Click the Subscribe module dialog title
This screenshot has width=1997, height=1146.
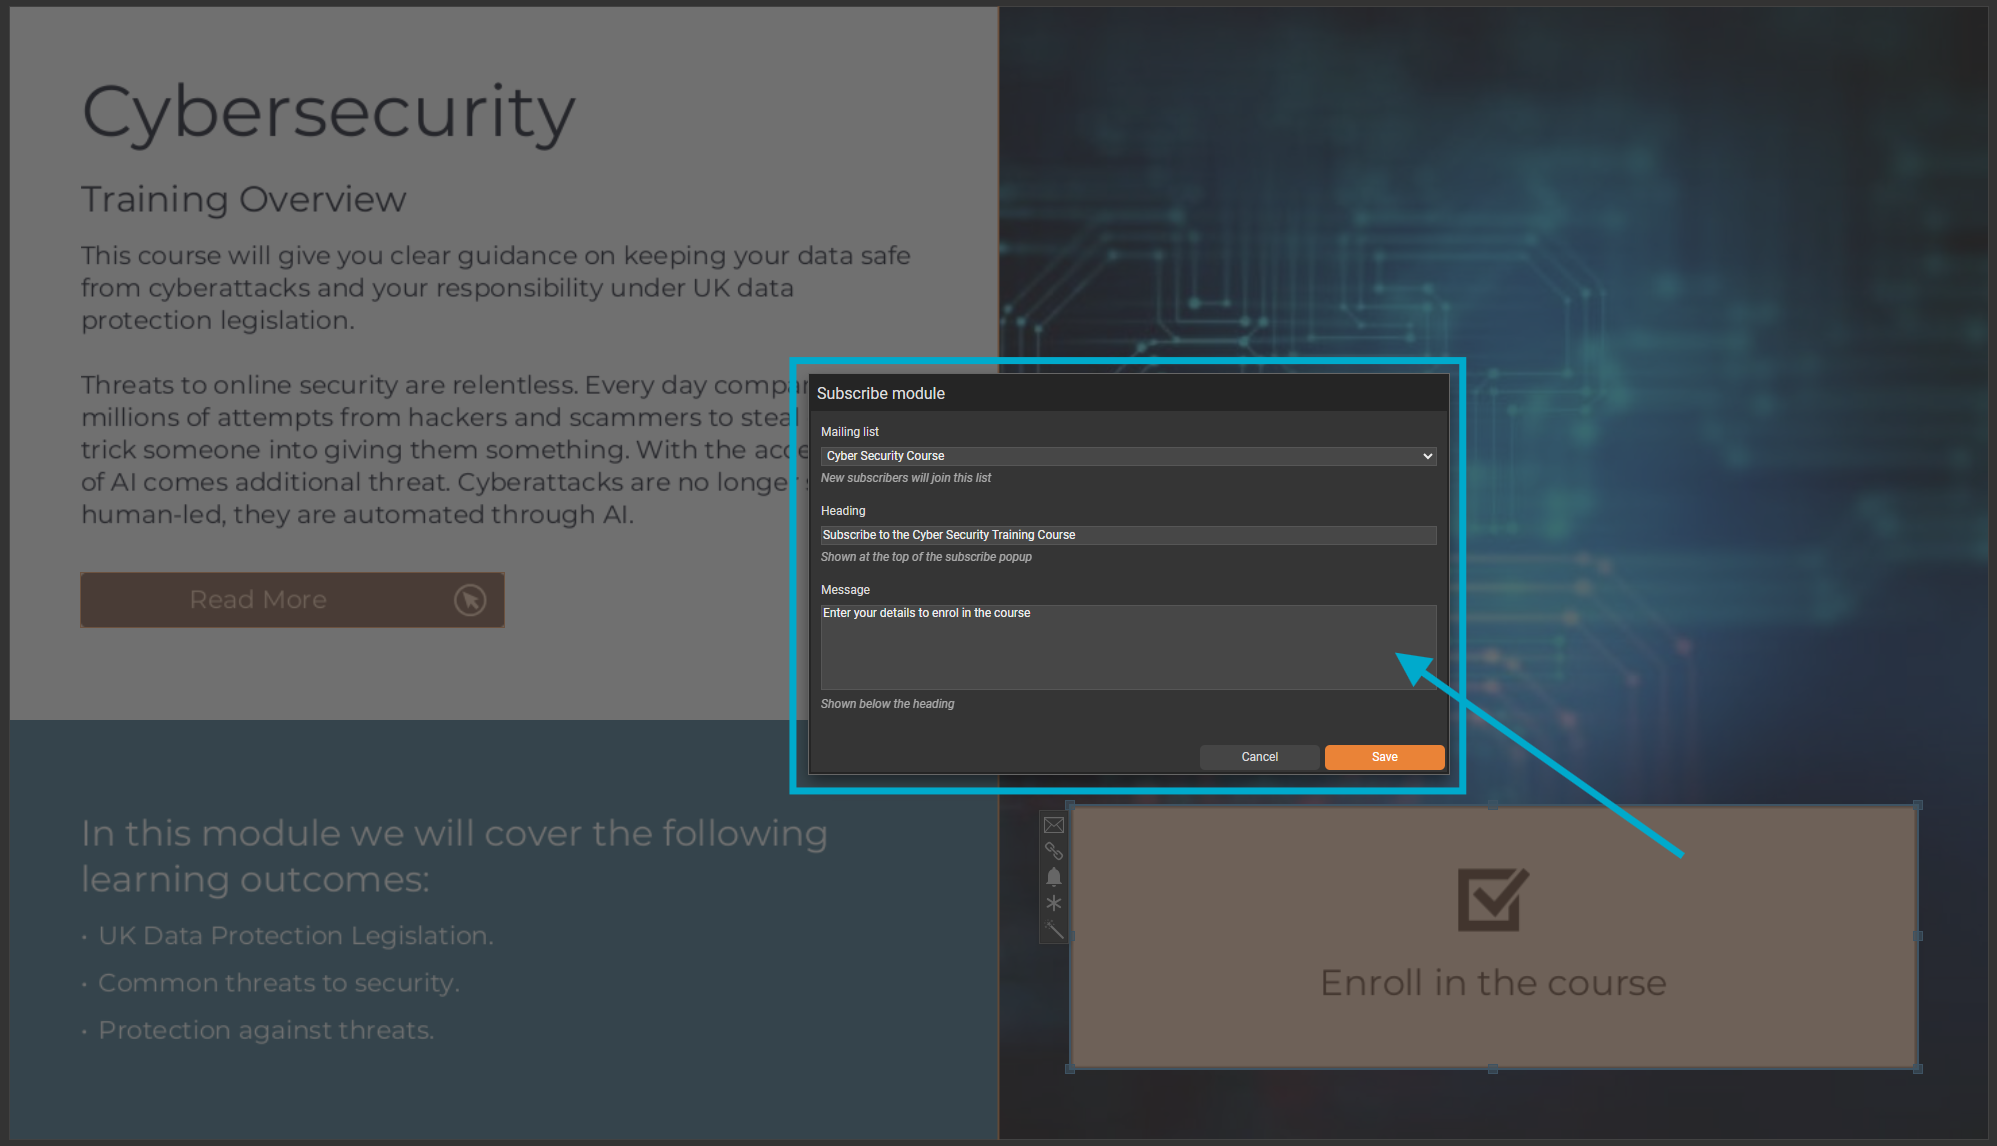pyautogui.click(x=881, y=393)
